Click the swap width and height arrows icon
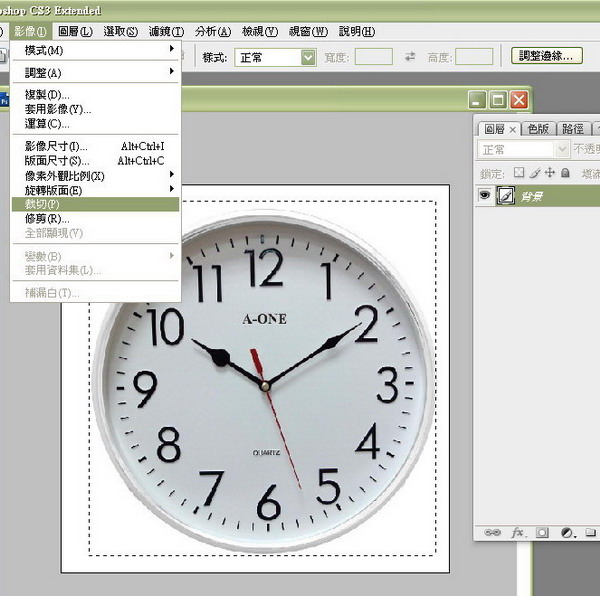600x596 pixels. pyautogui.click(x=410, y=57)
